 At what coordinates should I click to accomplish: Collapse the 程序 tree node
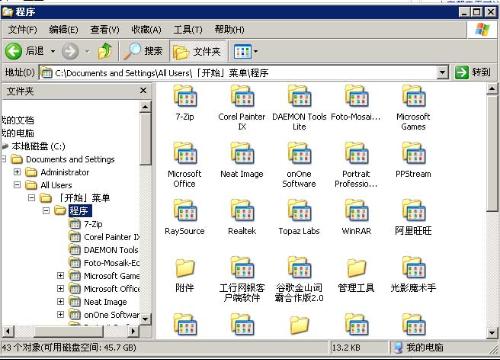pyautogui.click(x=46, y=211)
